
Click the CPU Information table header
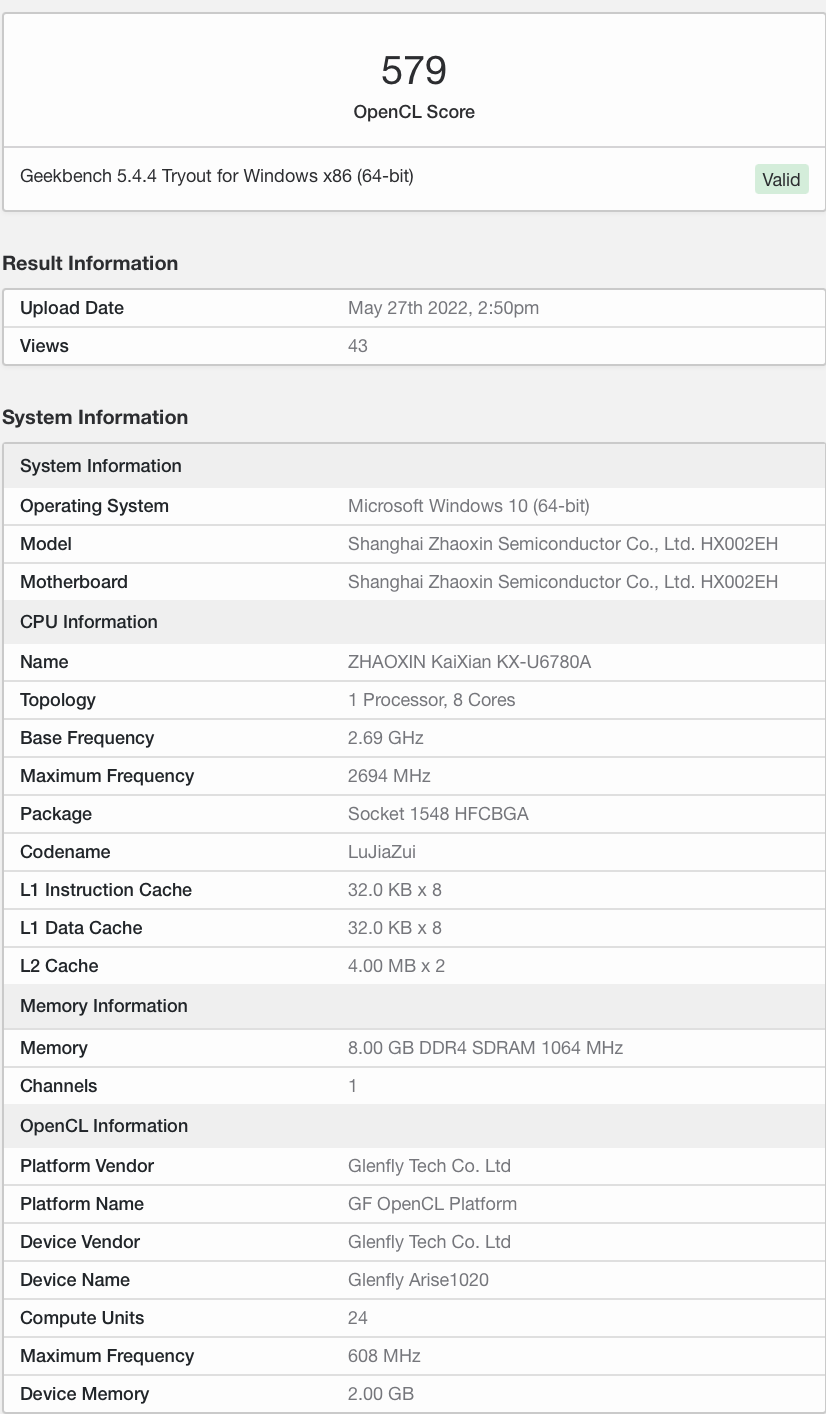(89, 622)
